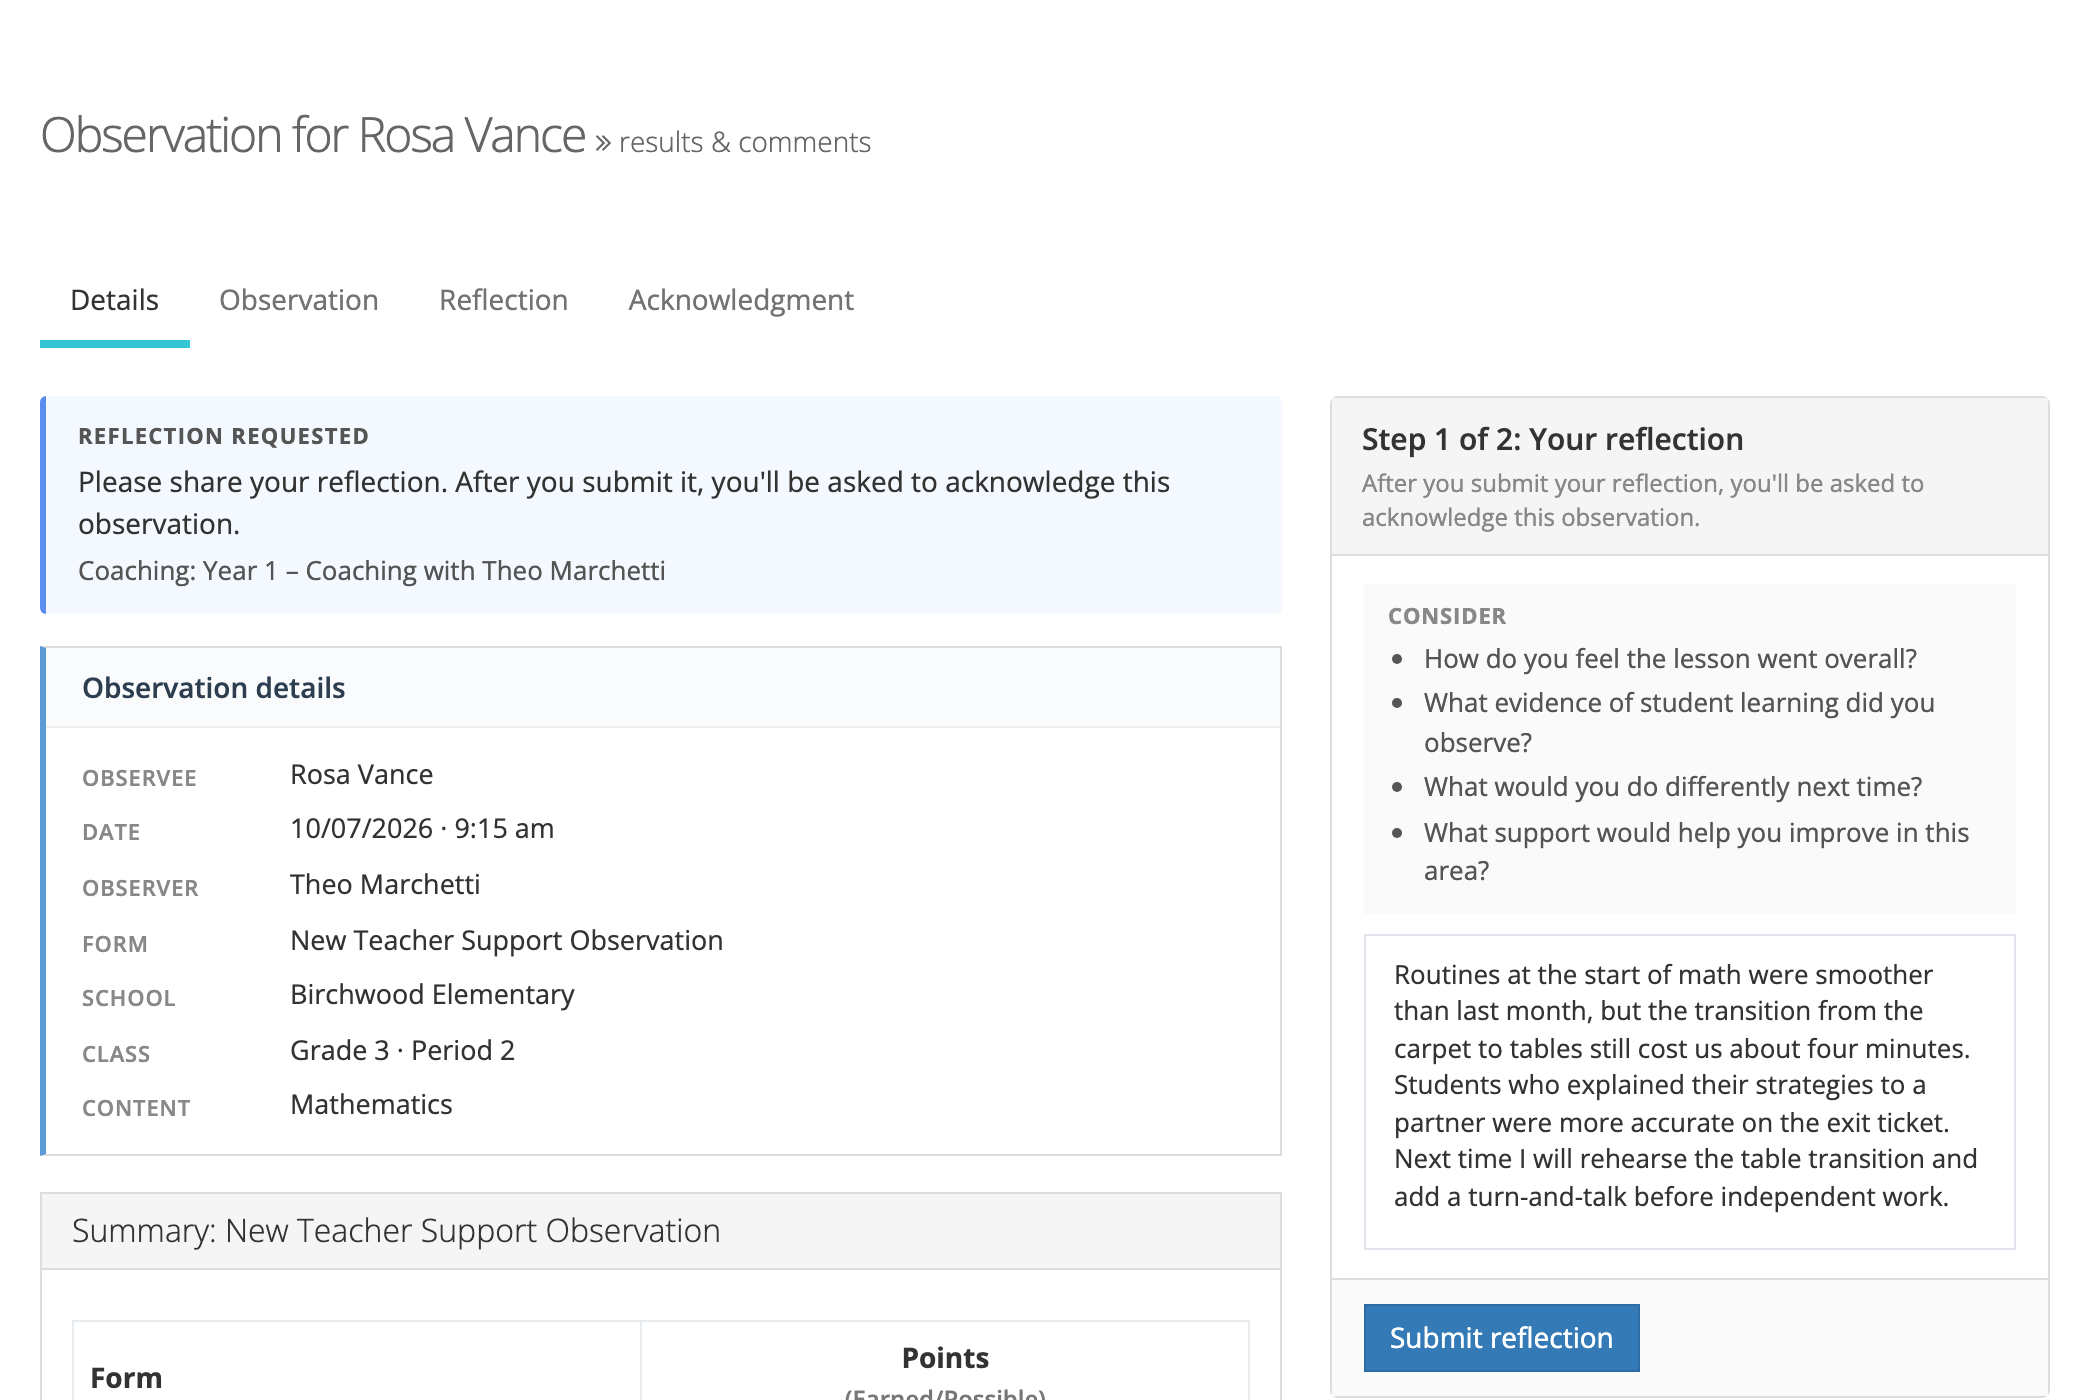The image size is (2090, 1400).
Task: Click the 'Step 1 of 2: Your reflection' heading
Action: point(1552,439)
